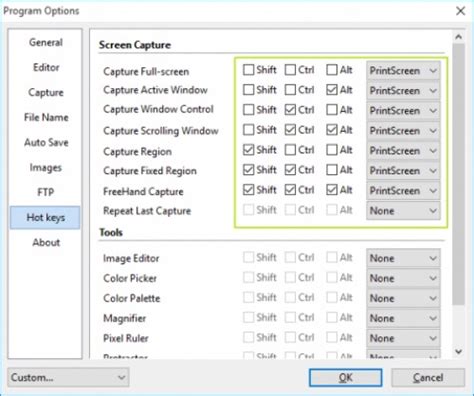474x396 pixels.
Task: Uncheck Alt for FreeHand Capture
Action: 332,190
